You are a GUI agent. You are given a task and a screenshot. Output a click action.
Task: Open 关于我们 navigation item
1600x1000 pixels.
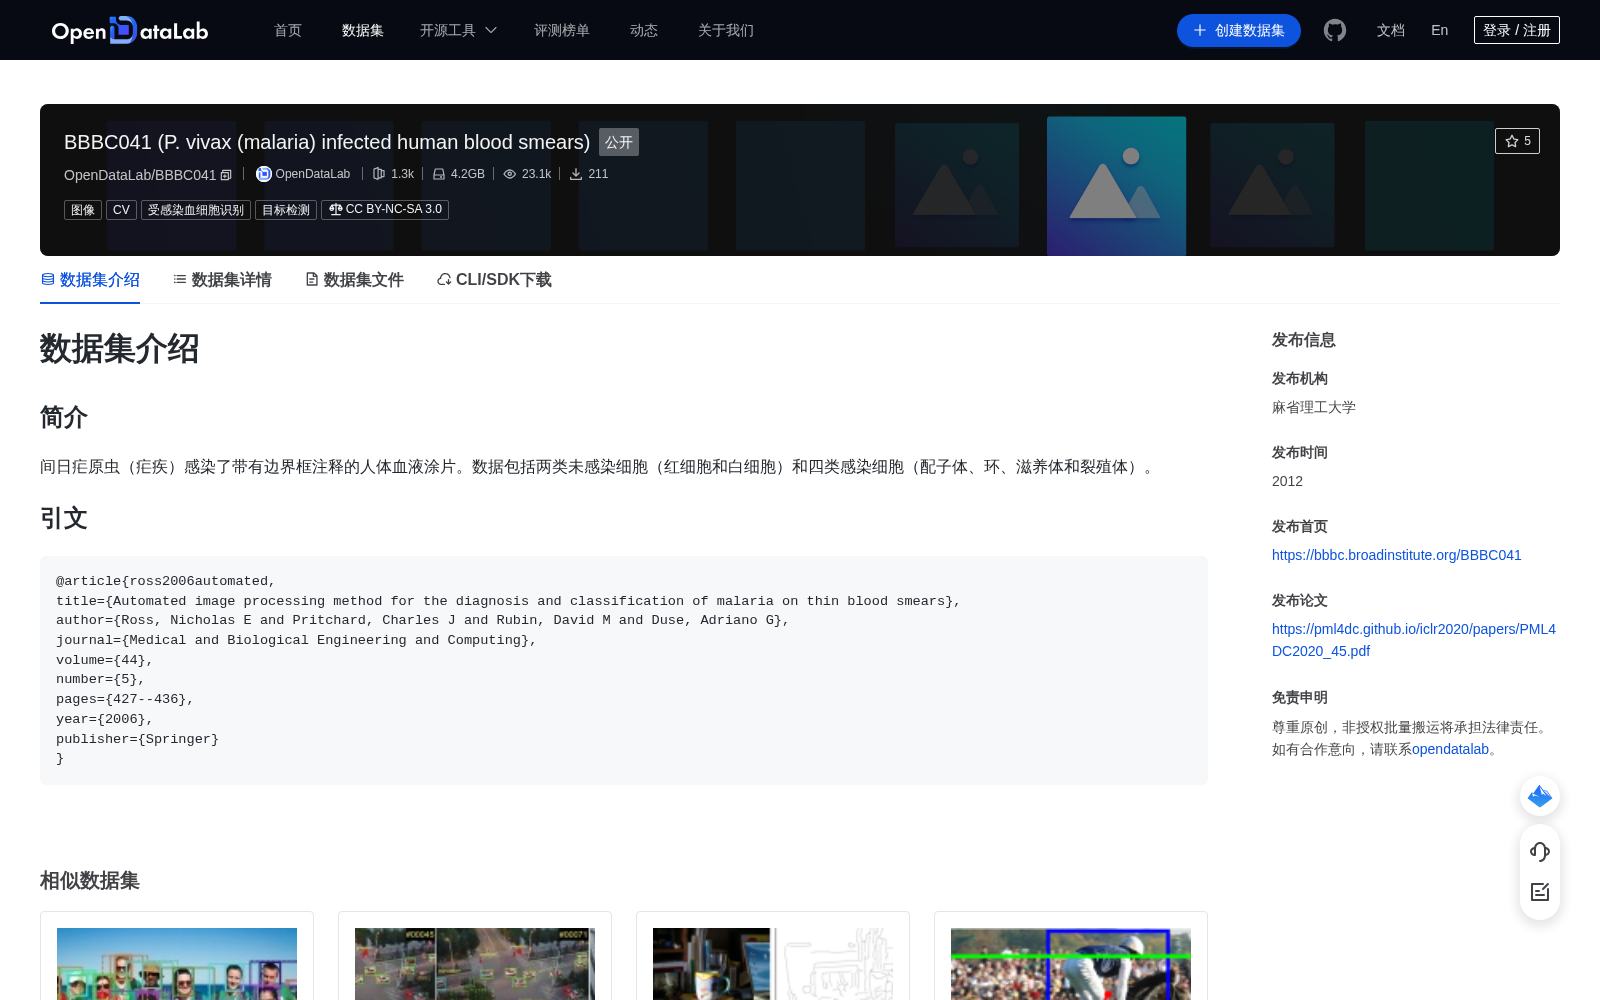coord(726,31)
